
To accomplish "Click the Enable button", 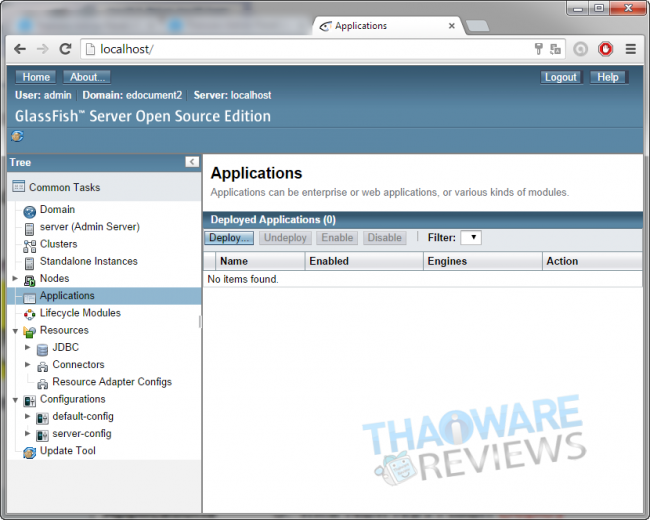I will [337, 238].
